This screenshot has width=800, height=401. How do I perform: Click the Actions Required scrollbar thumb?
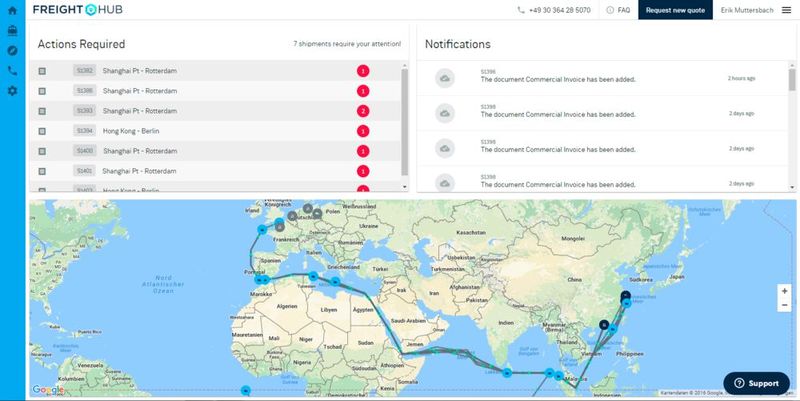405,122
